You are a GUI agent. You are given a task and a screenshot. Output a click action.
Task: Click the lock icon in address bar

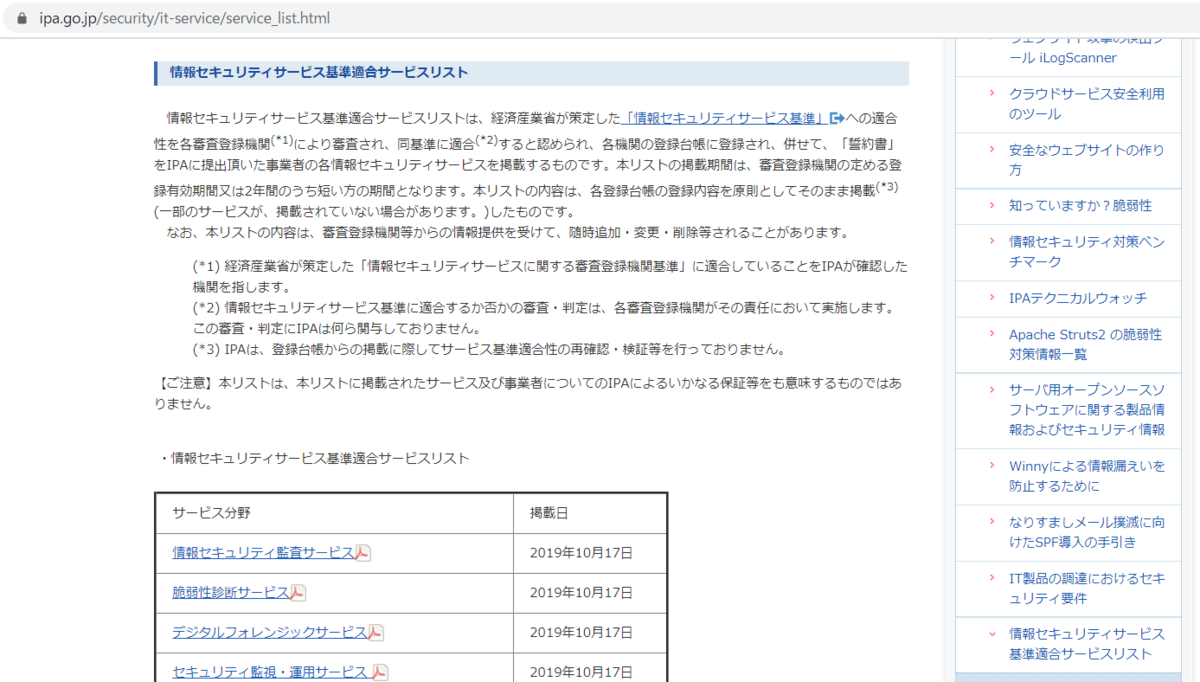click(21, 18)
